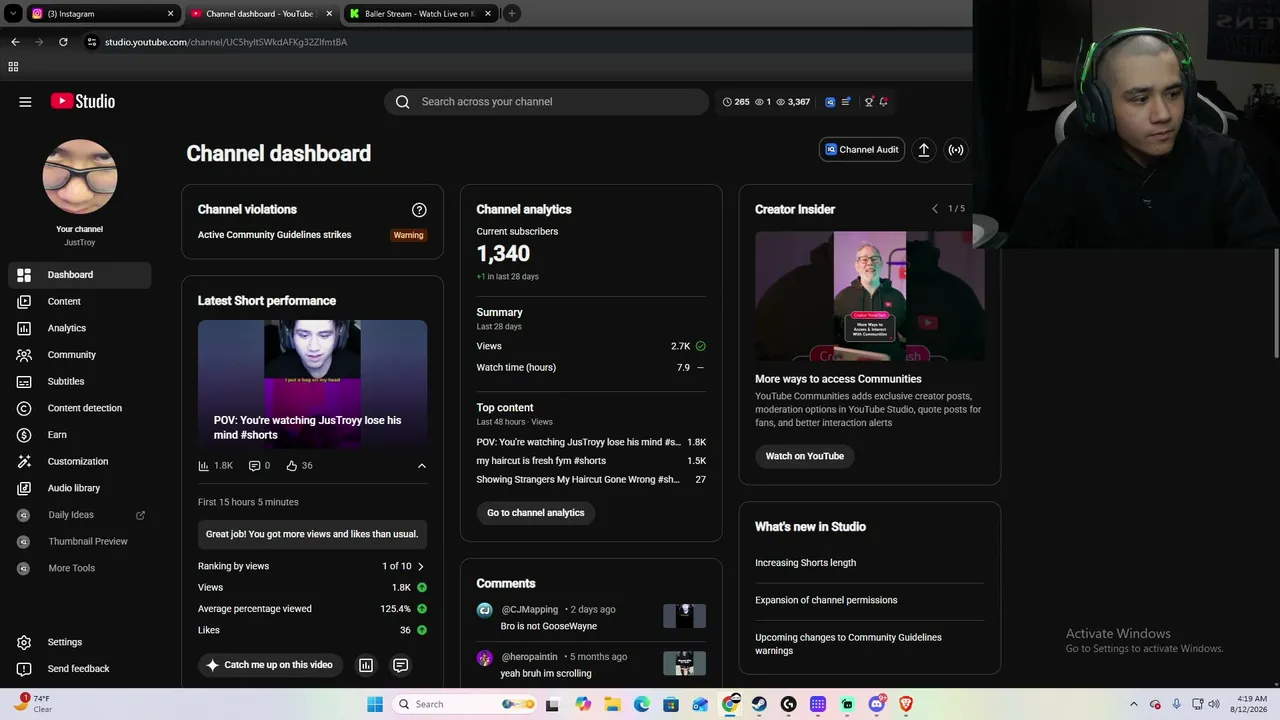
Task: Open Expansion of channel permissions article
Action: click(826, 600)
